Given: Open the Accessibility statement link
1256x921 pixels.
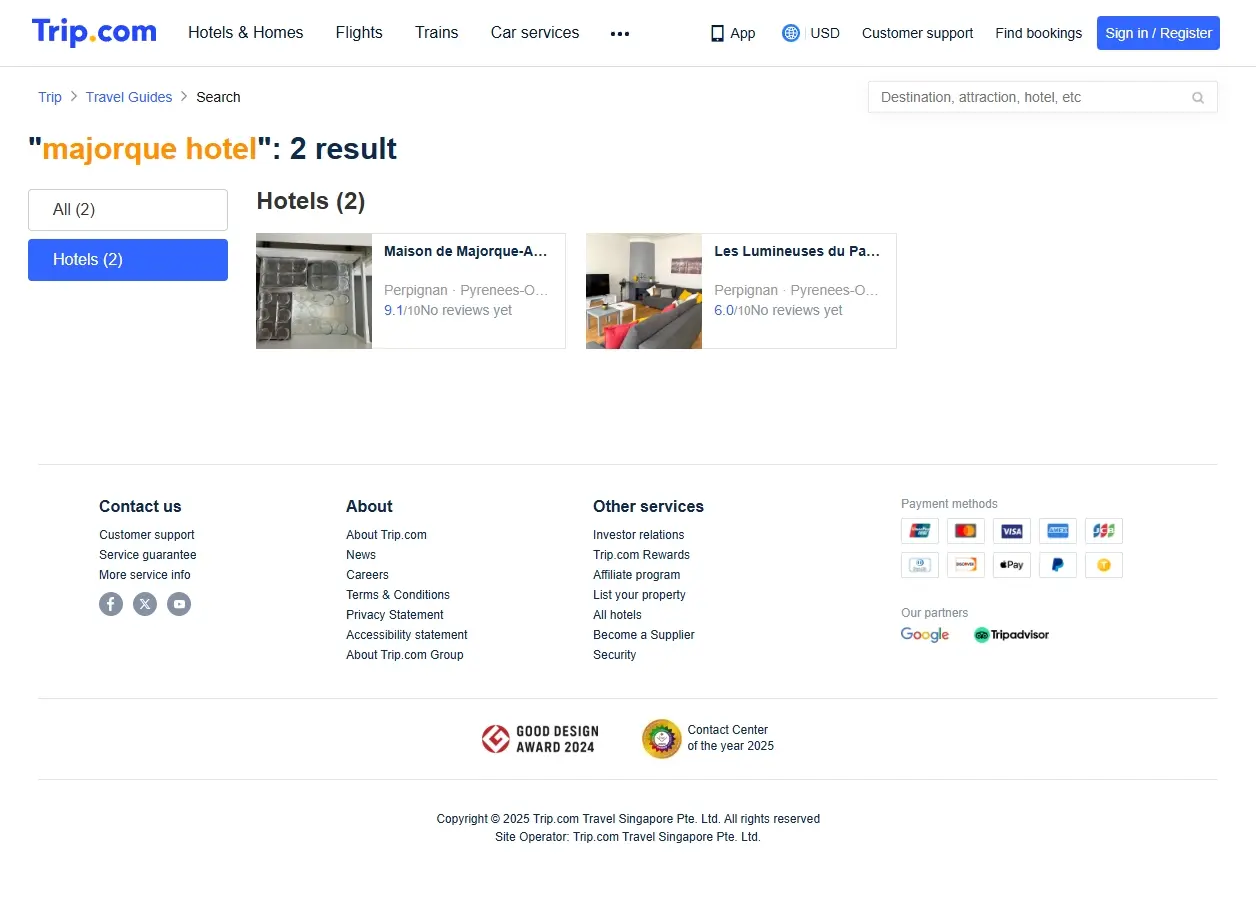Looking at the screenshot, I should (x=407, y=635).
